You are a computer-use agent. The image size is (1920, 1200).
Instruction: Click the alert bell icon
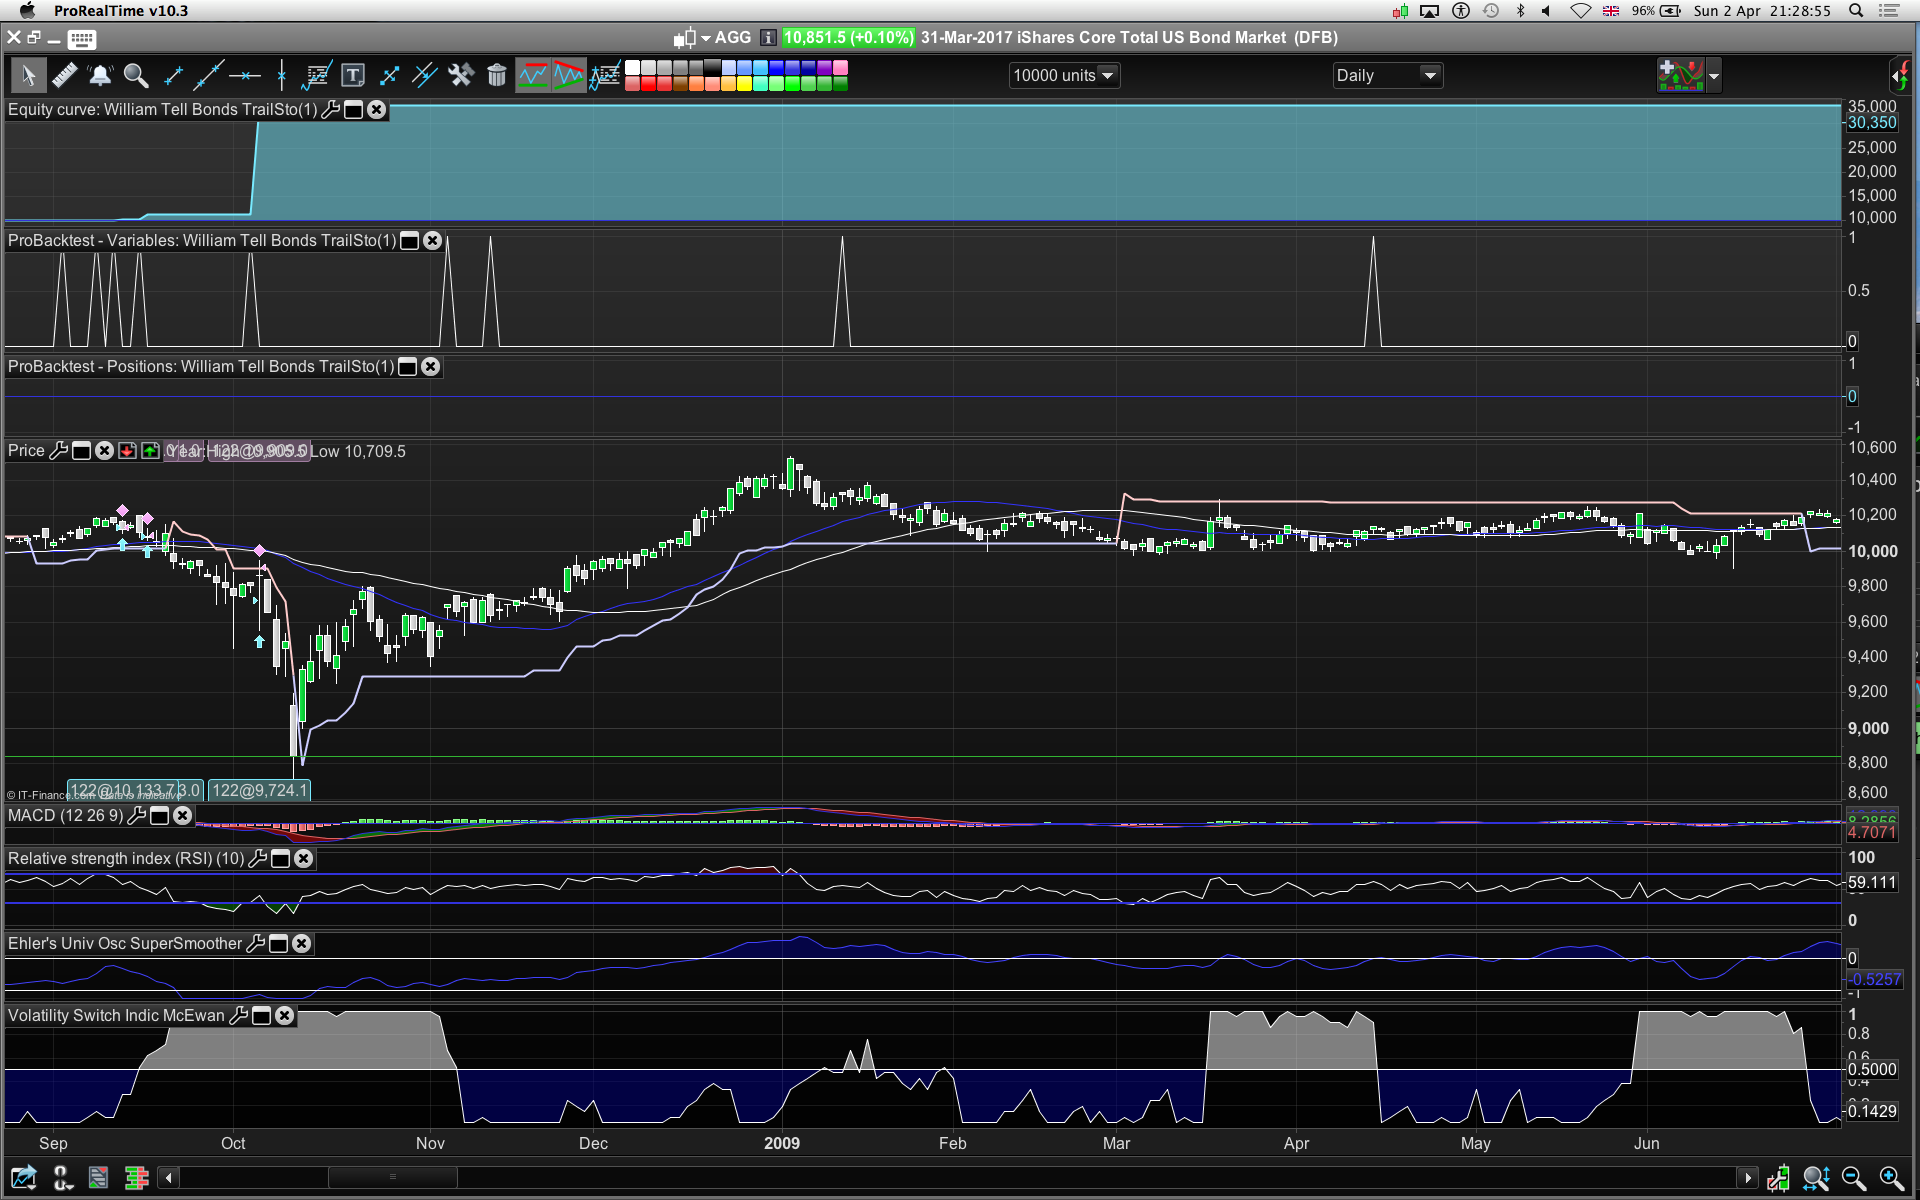click(100, 75)
